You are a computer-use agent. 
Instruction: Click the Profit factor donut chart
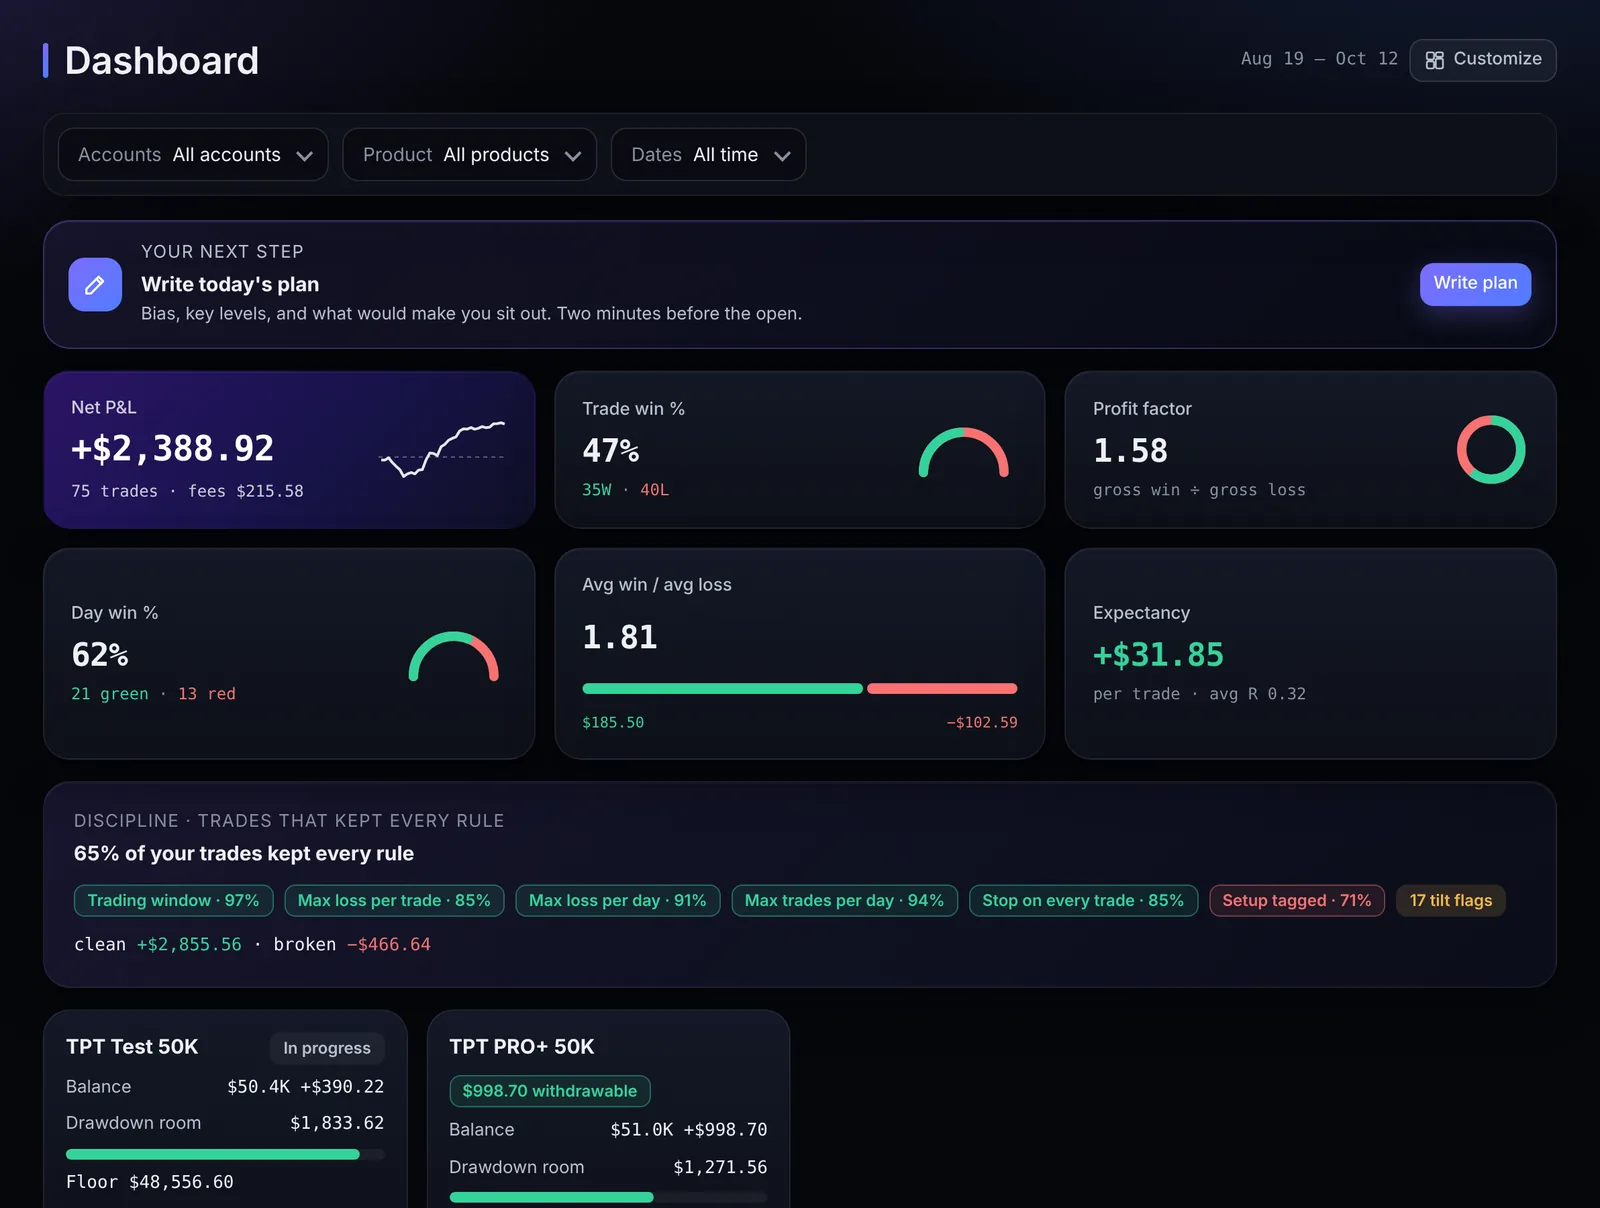point(1490,450)
